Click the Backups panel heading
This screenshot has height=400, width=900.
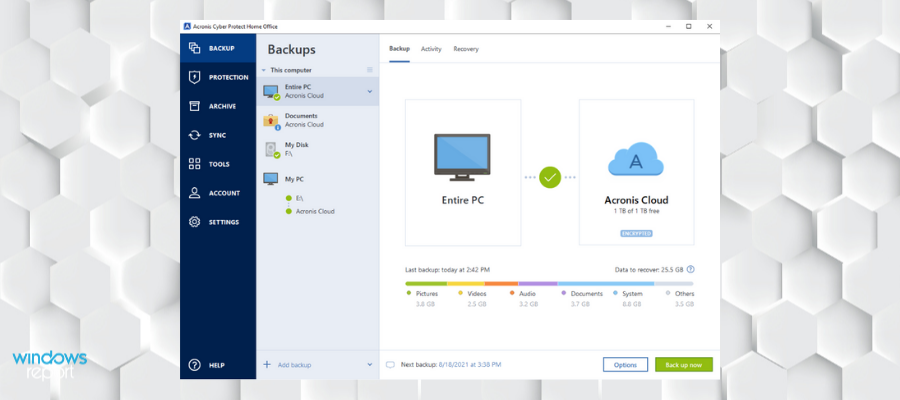(292, 49)
